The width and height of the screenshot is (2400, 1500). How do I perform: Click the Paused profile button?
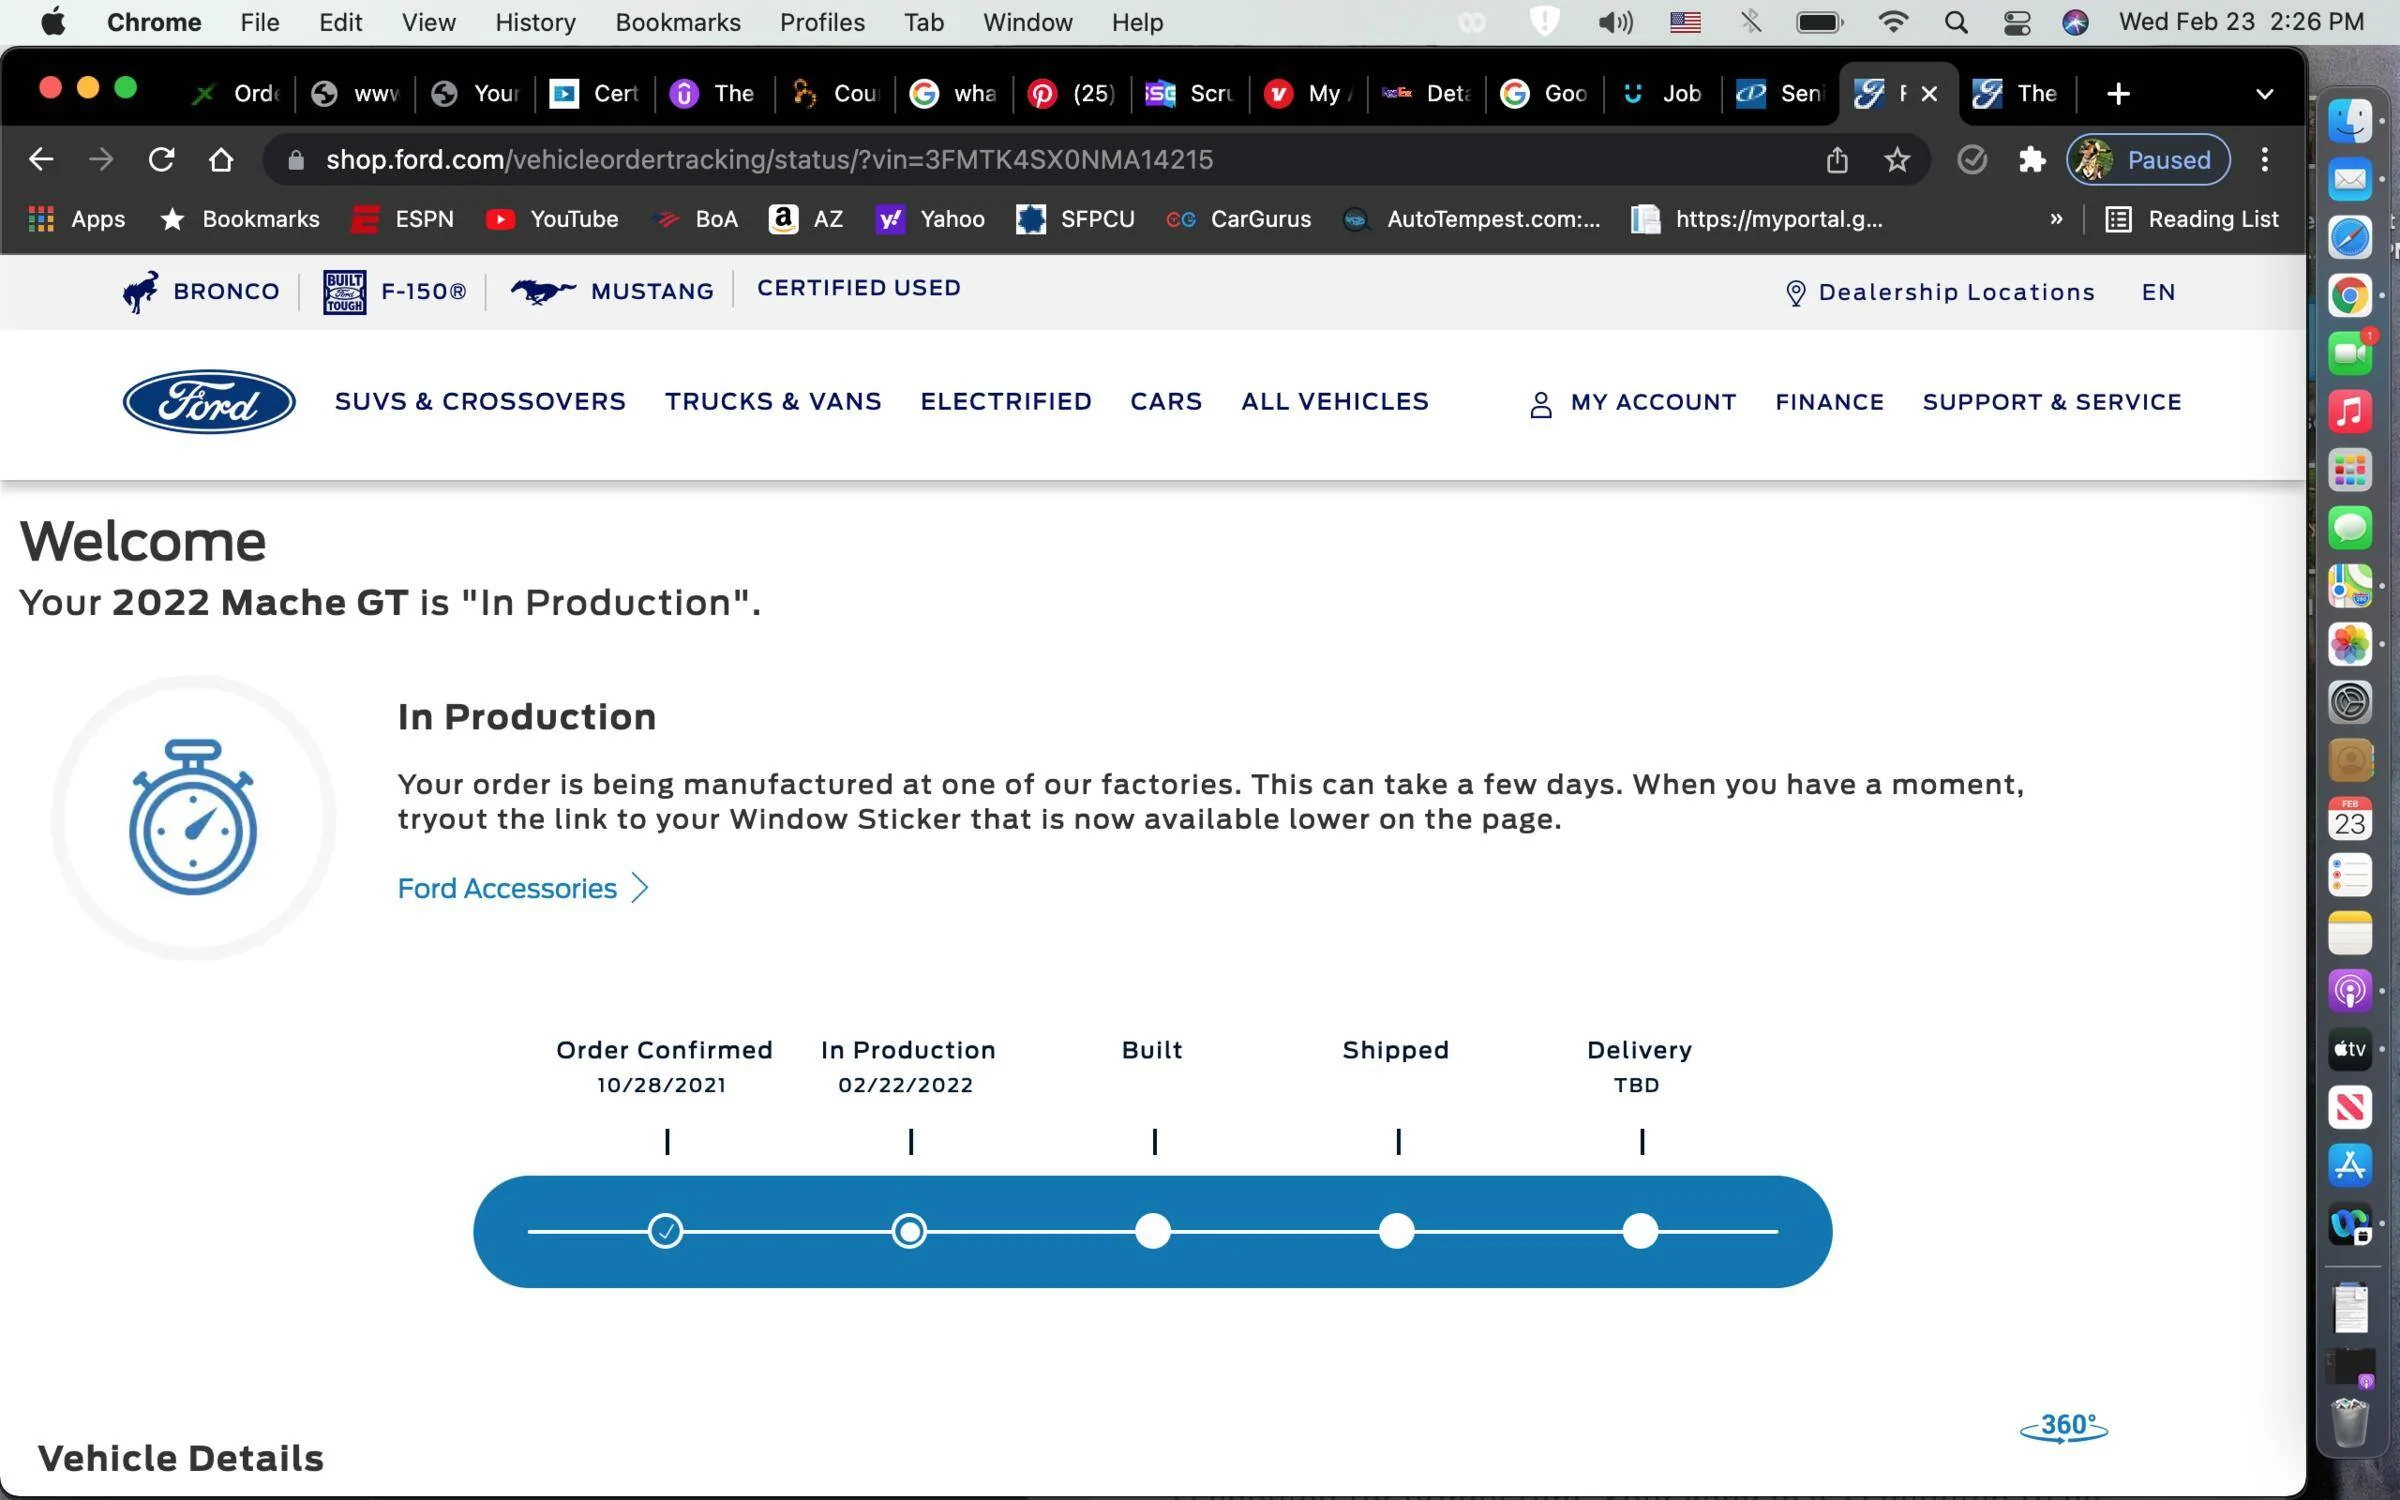(2148, 159)
